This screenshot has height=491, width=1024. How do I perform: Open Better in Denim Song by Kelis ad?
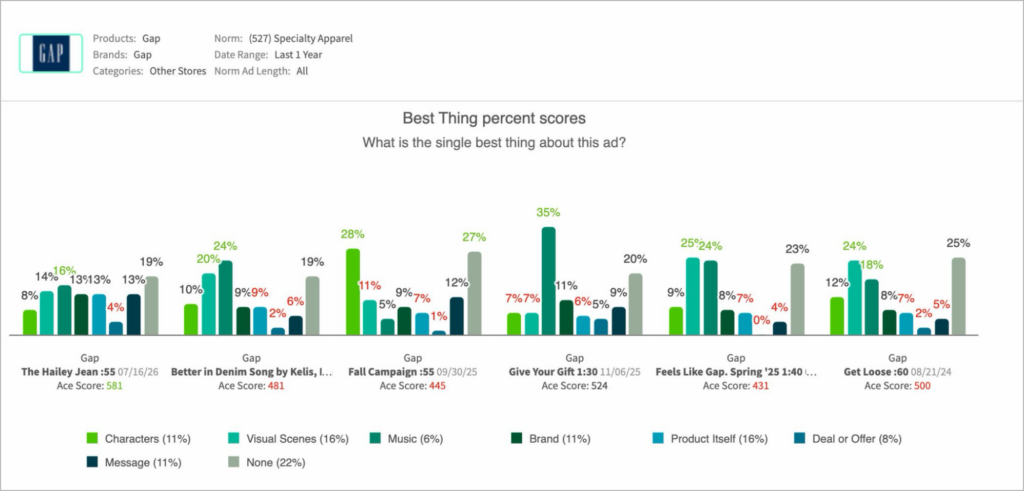[x=251, y=372]
